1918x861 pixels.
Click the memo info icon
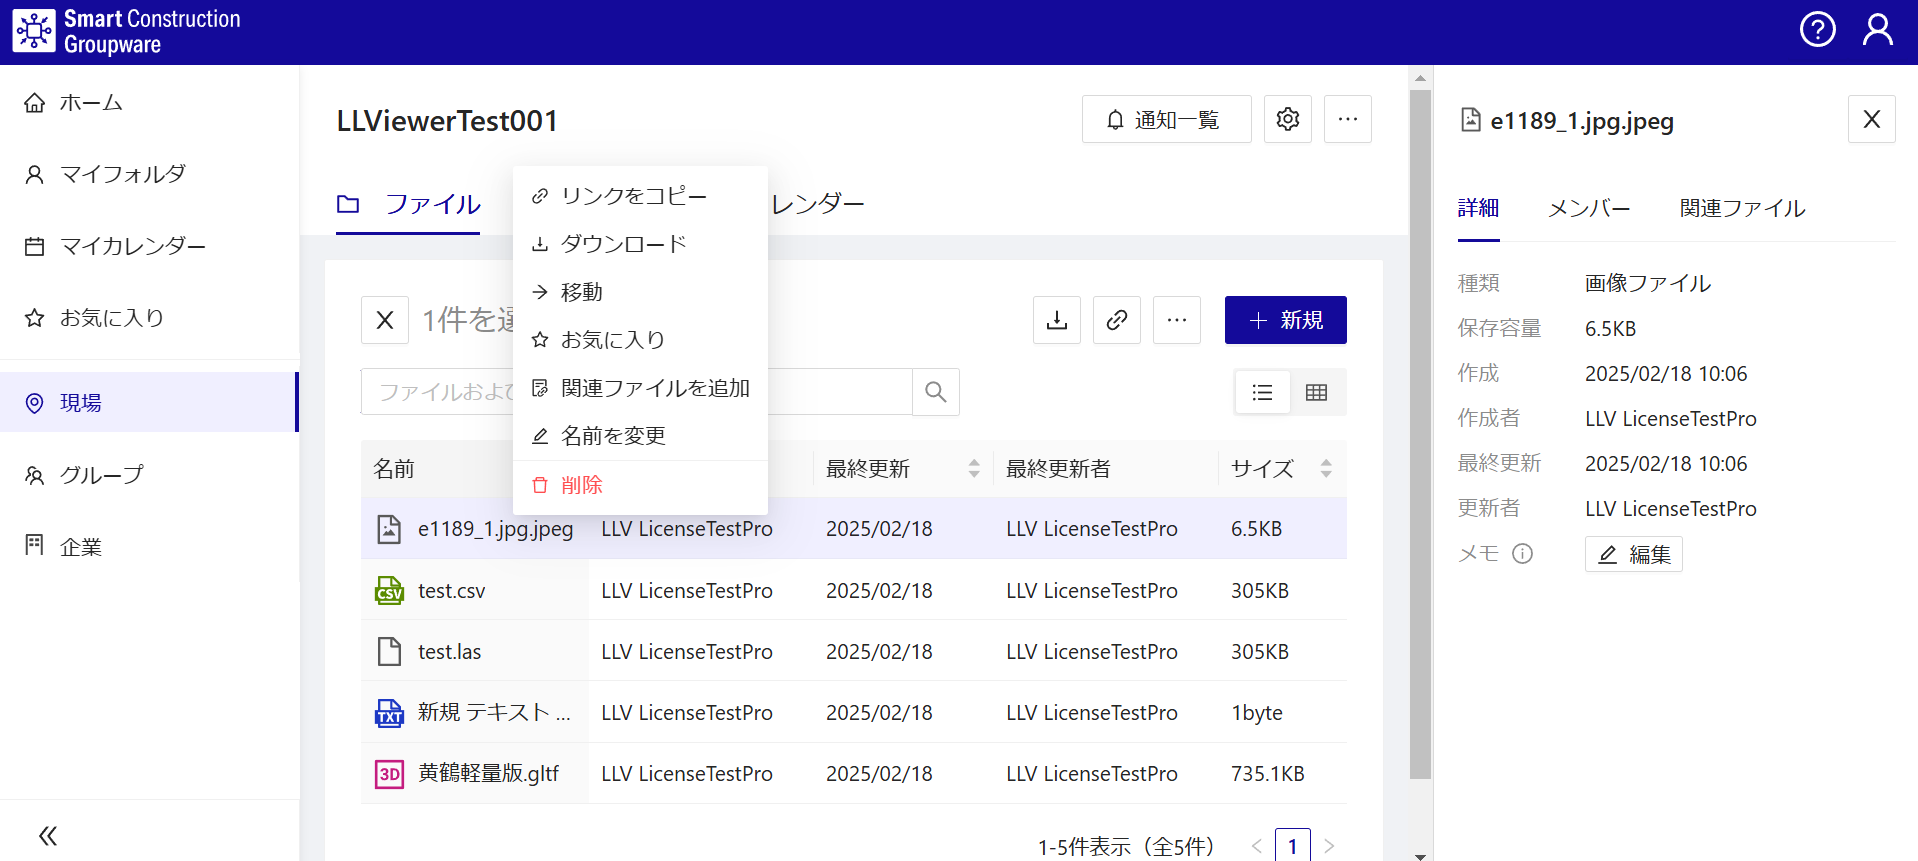click(1522, 554)
